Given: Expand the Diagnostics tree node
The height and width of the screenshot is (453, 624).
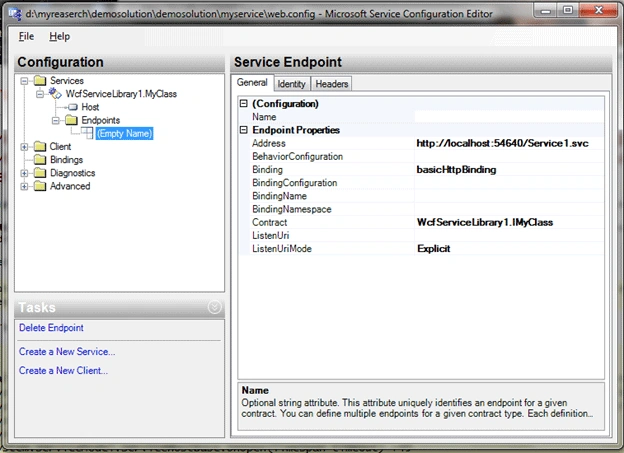Looking at the screenshot, I should pos(24,173).
